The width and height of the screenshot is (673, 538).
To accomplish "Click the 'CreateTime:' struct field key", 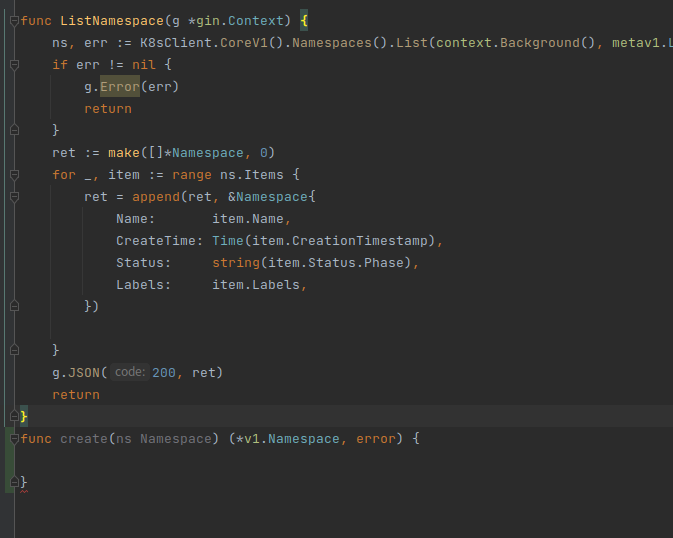I will pyautogui.click(x=159, y=241).
